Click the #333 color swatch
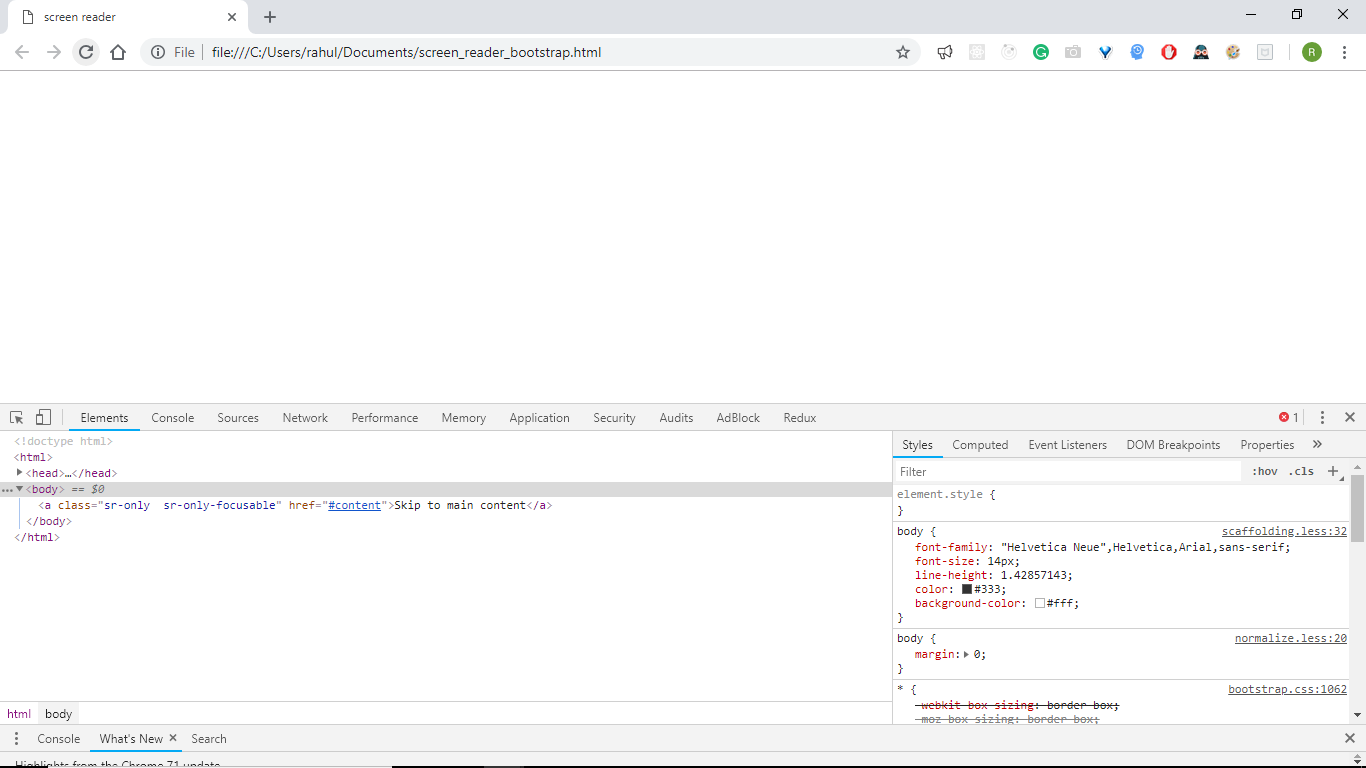1366x768 pixels. tap(967, 590)
